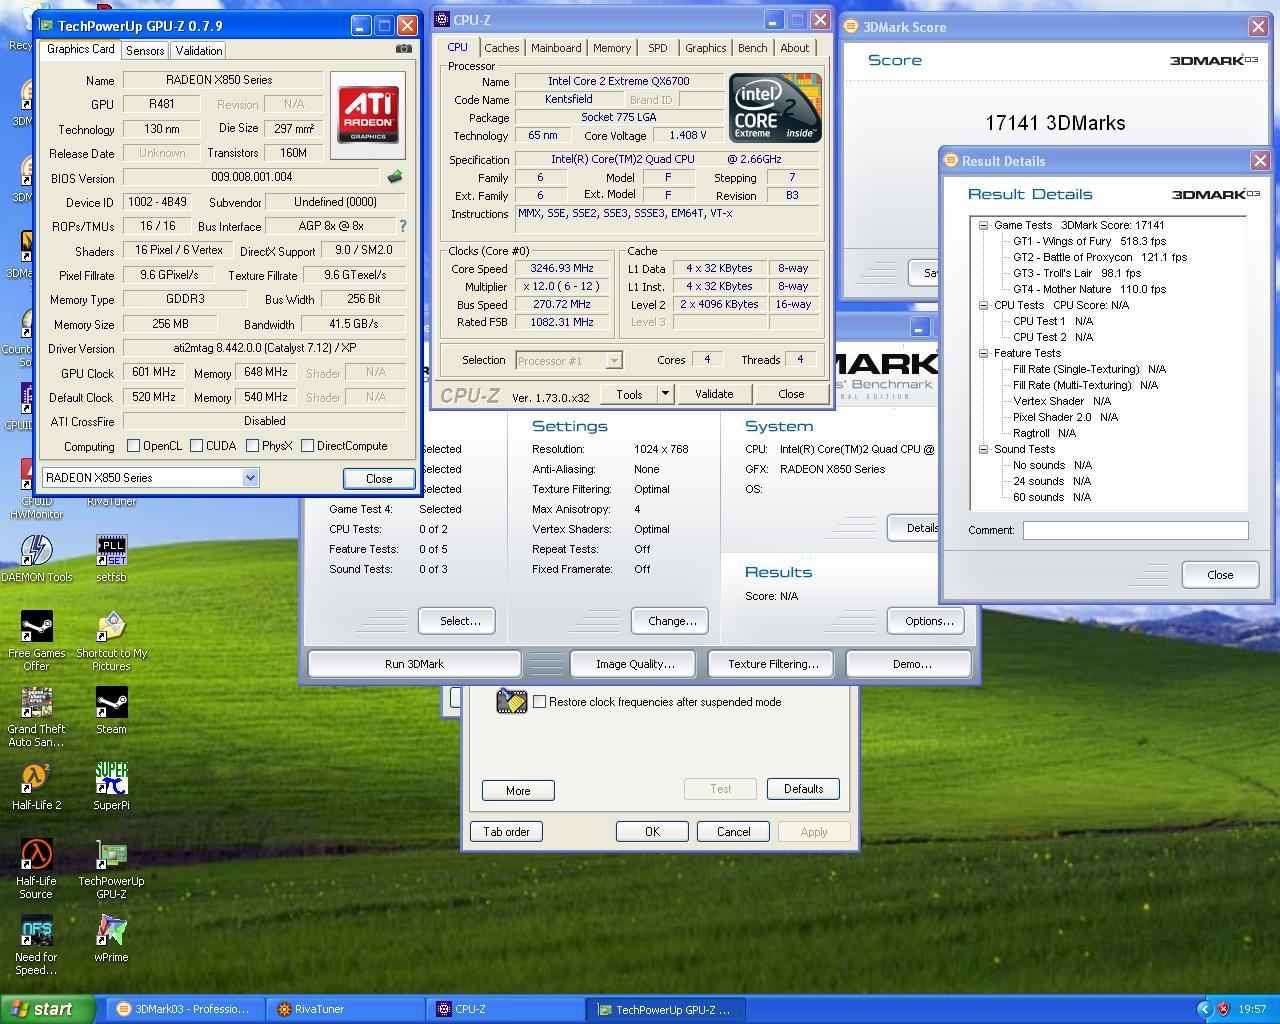Collapse the Game Tests tree node
The width and height of the screenshot is (1280, 1024).
[983, 225]
